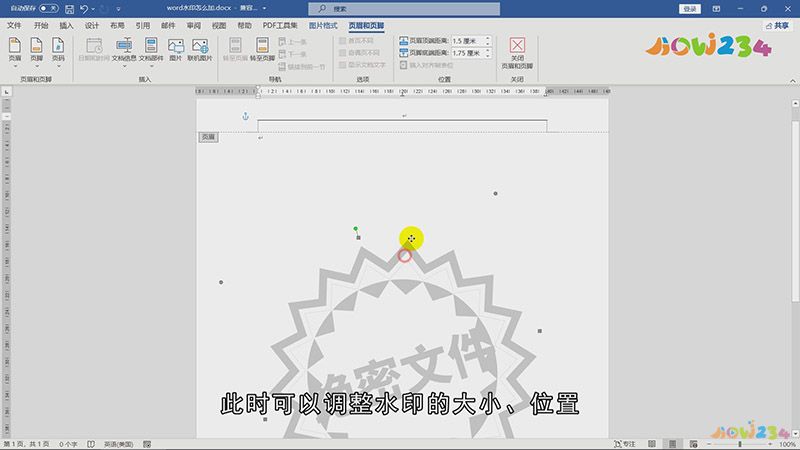Click the 下一条 next button
Screen dimensions: 800x450
tap(293, 54)
